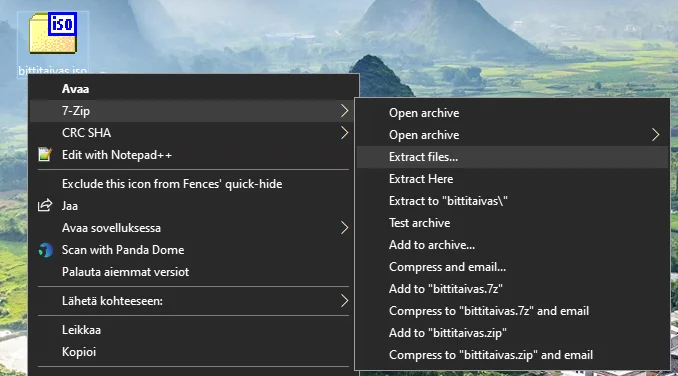Viewport: 678px width, 376px height.
Task: Expand the second Open archive chevron arrow
Action: coord(656,135)
